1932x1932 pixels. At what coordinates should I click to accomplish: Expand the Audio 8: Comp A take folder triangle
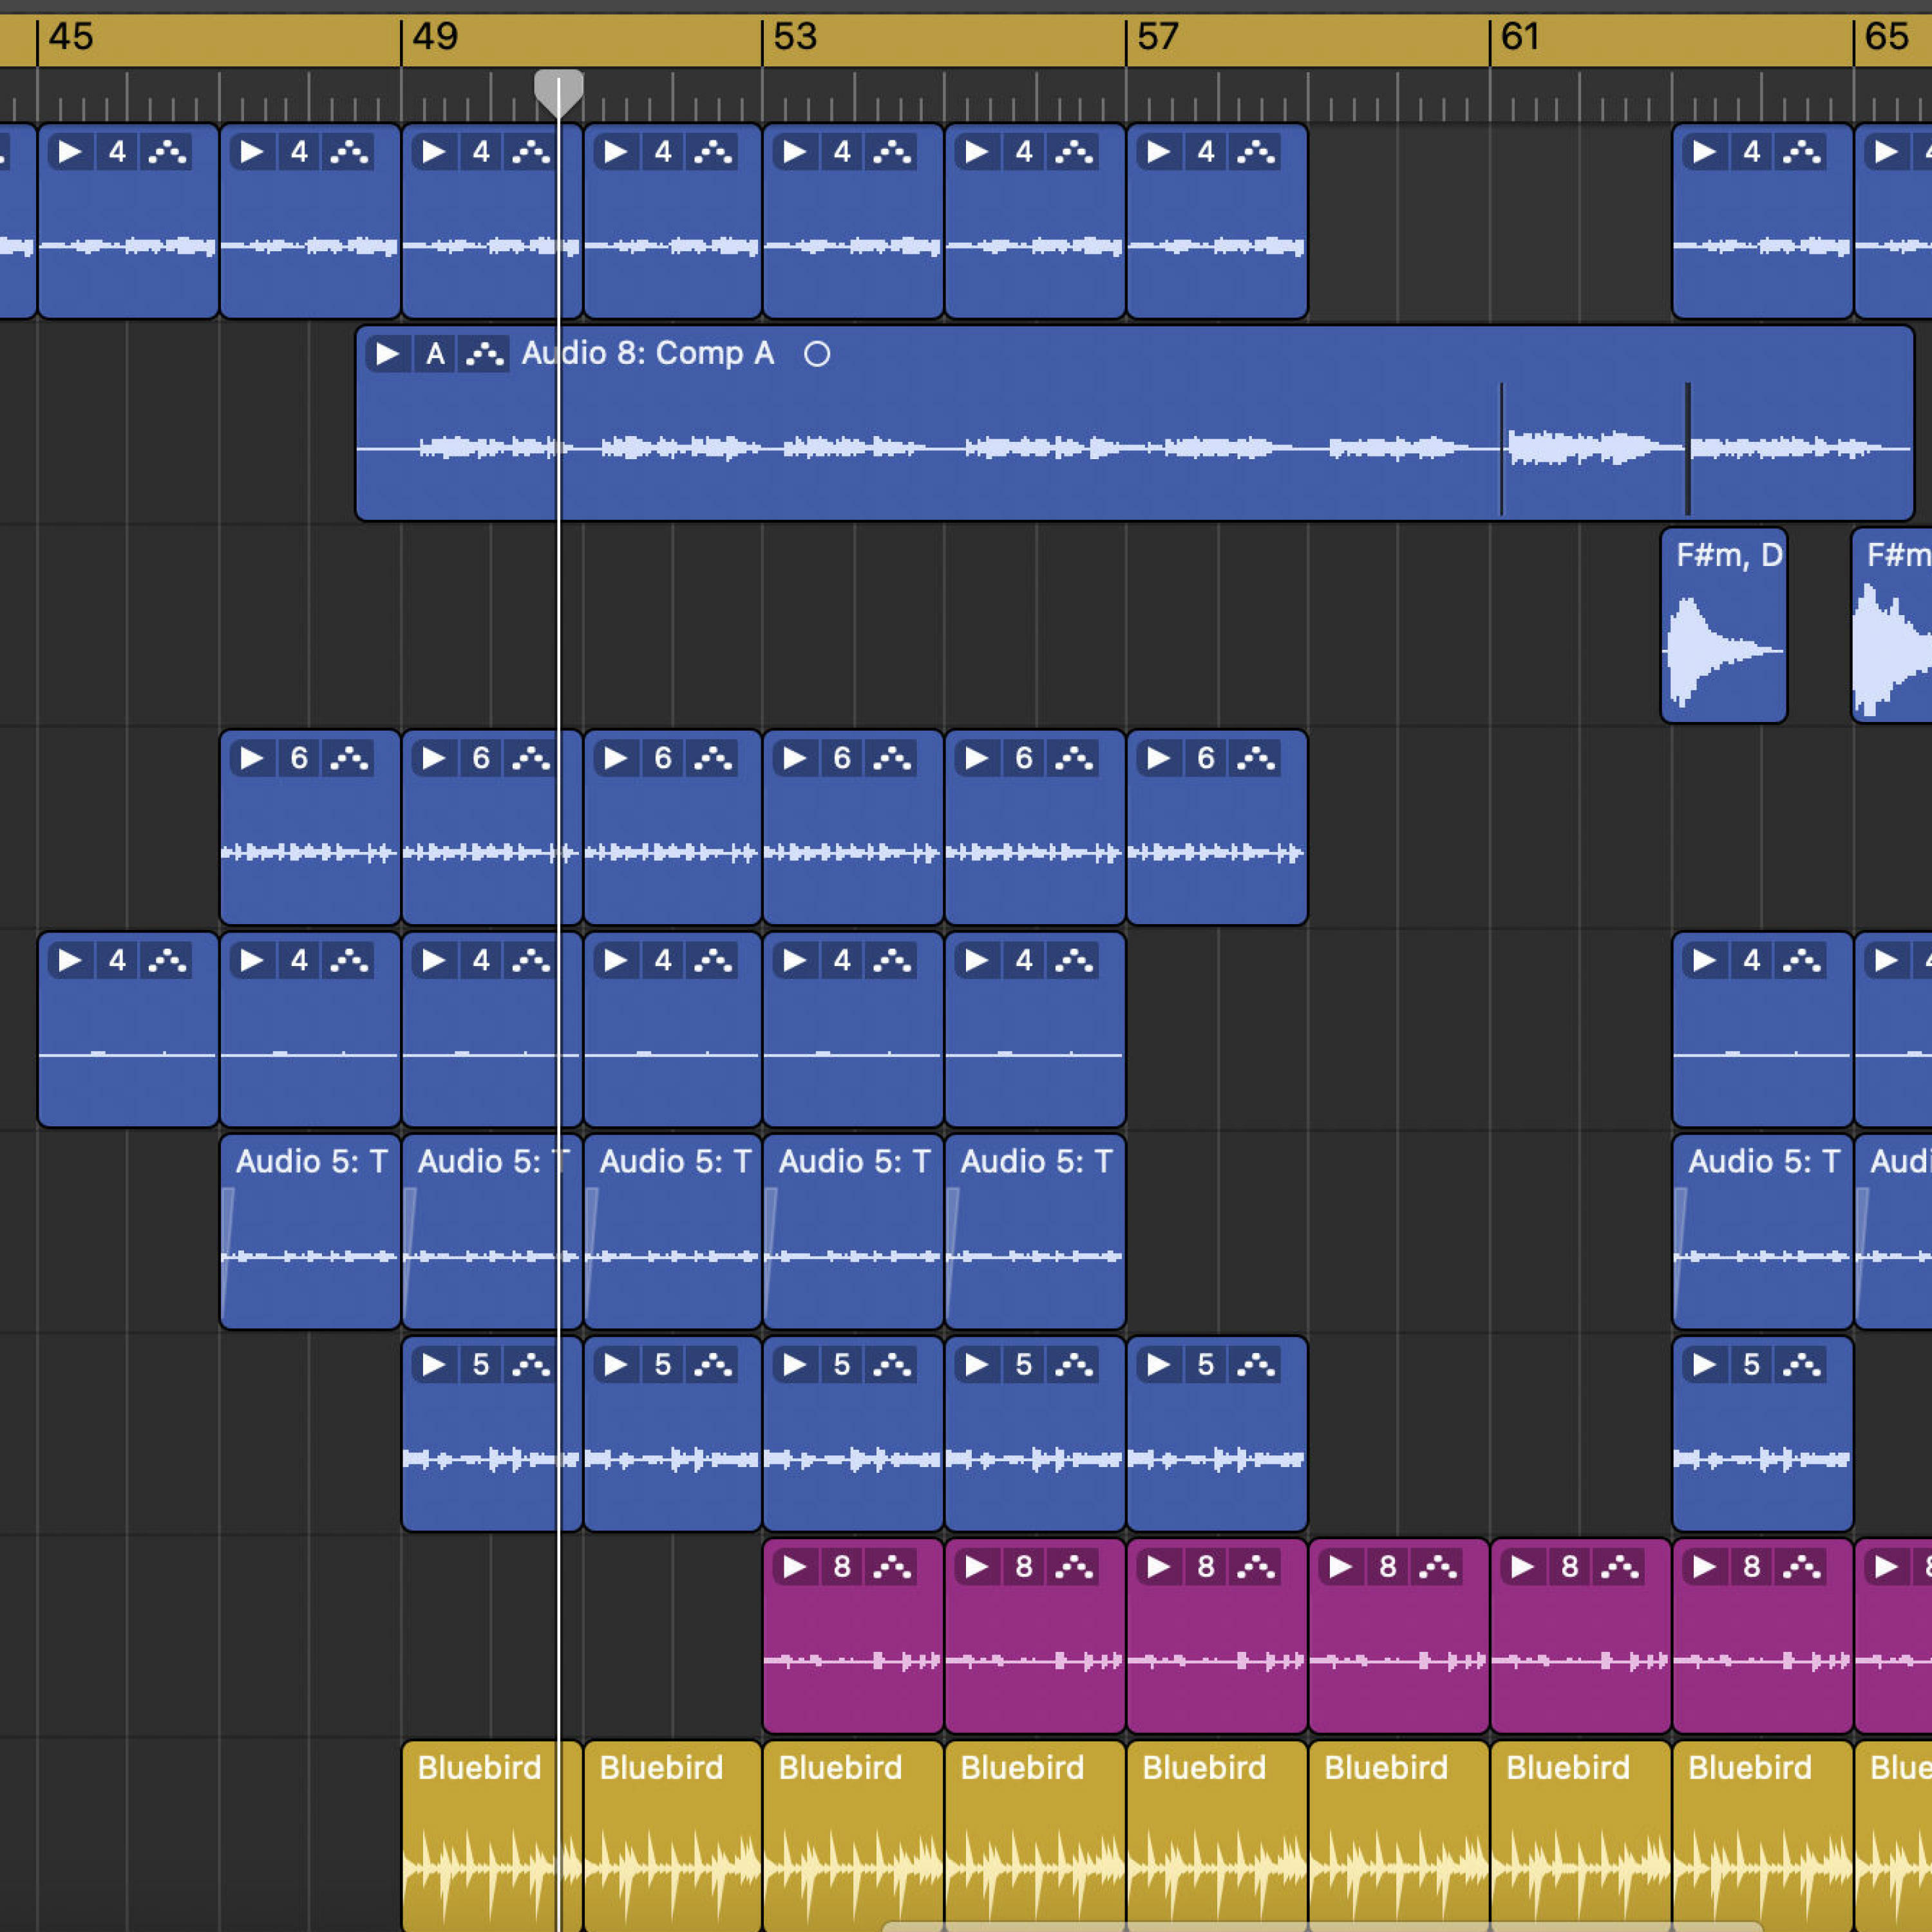click(x=387, y=353)
